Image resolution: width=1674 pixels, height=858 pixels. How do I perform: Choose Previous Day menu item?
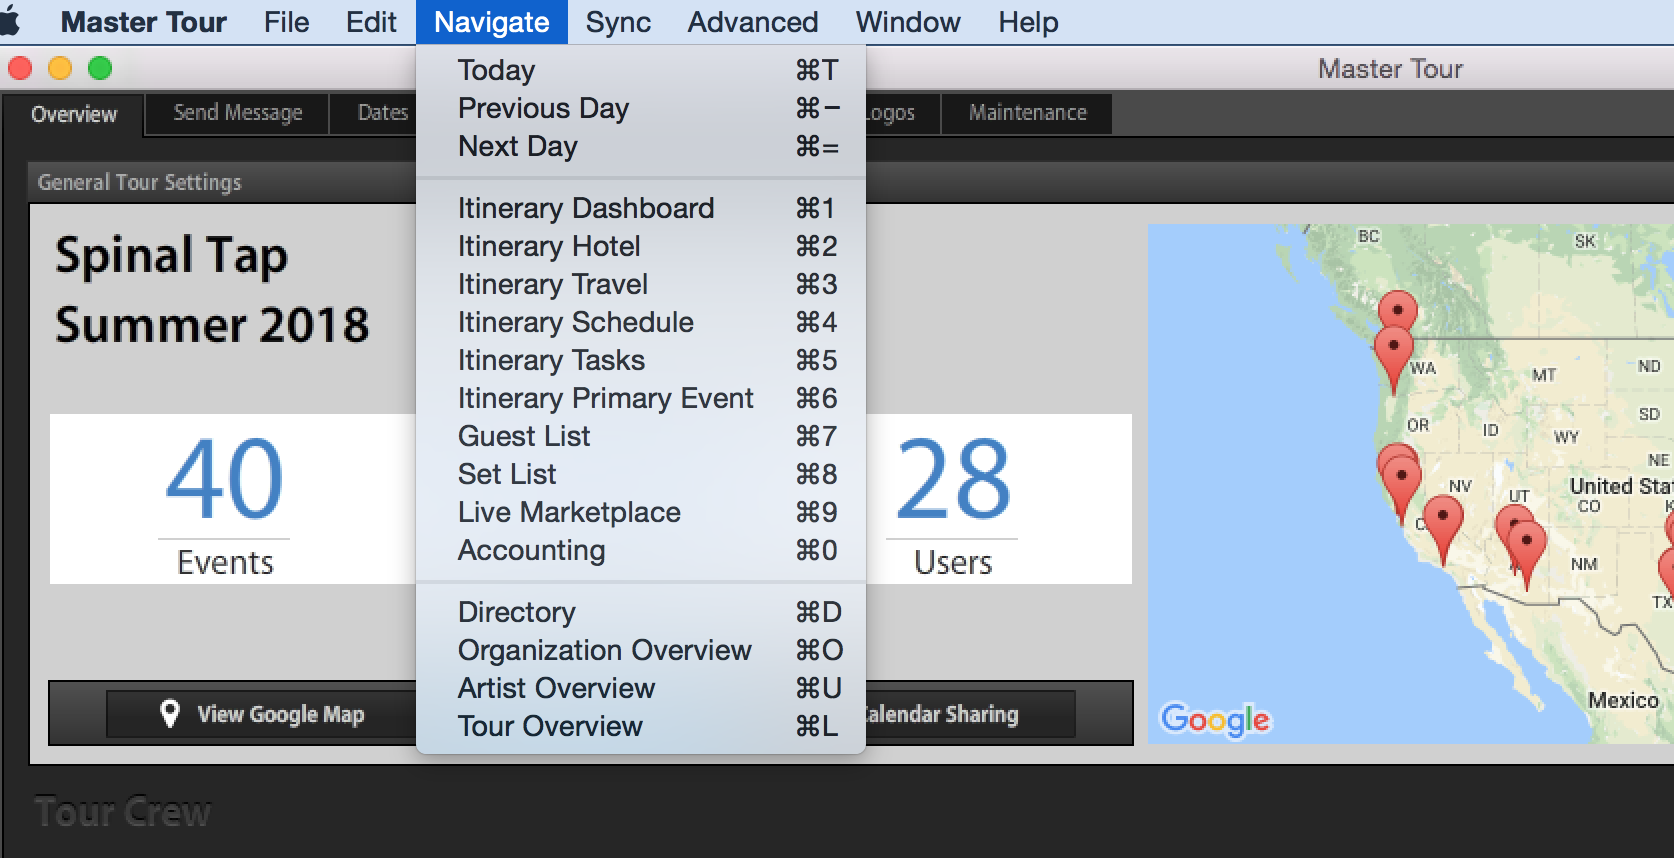(640, 108)
